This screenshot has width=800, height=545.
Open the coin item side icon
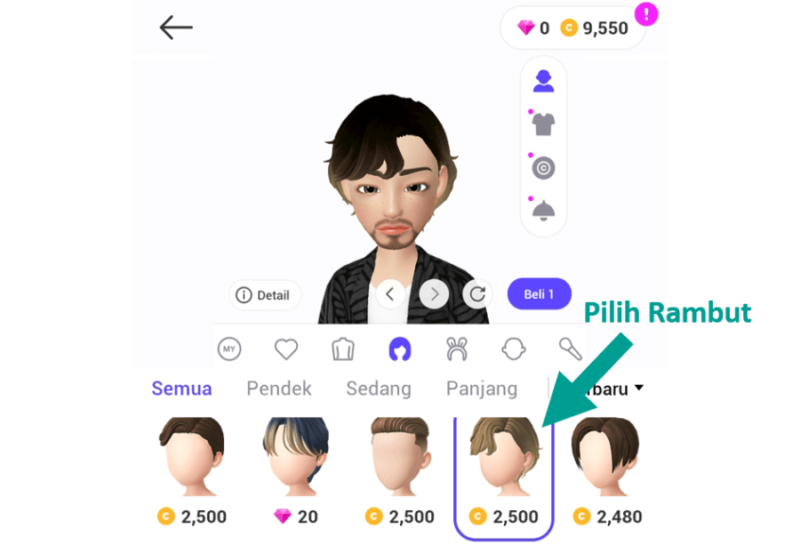pos(543,167)
